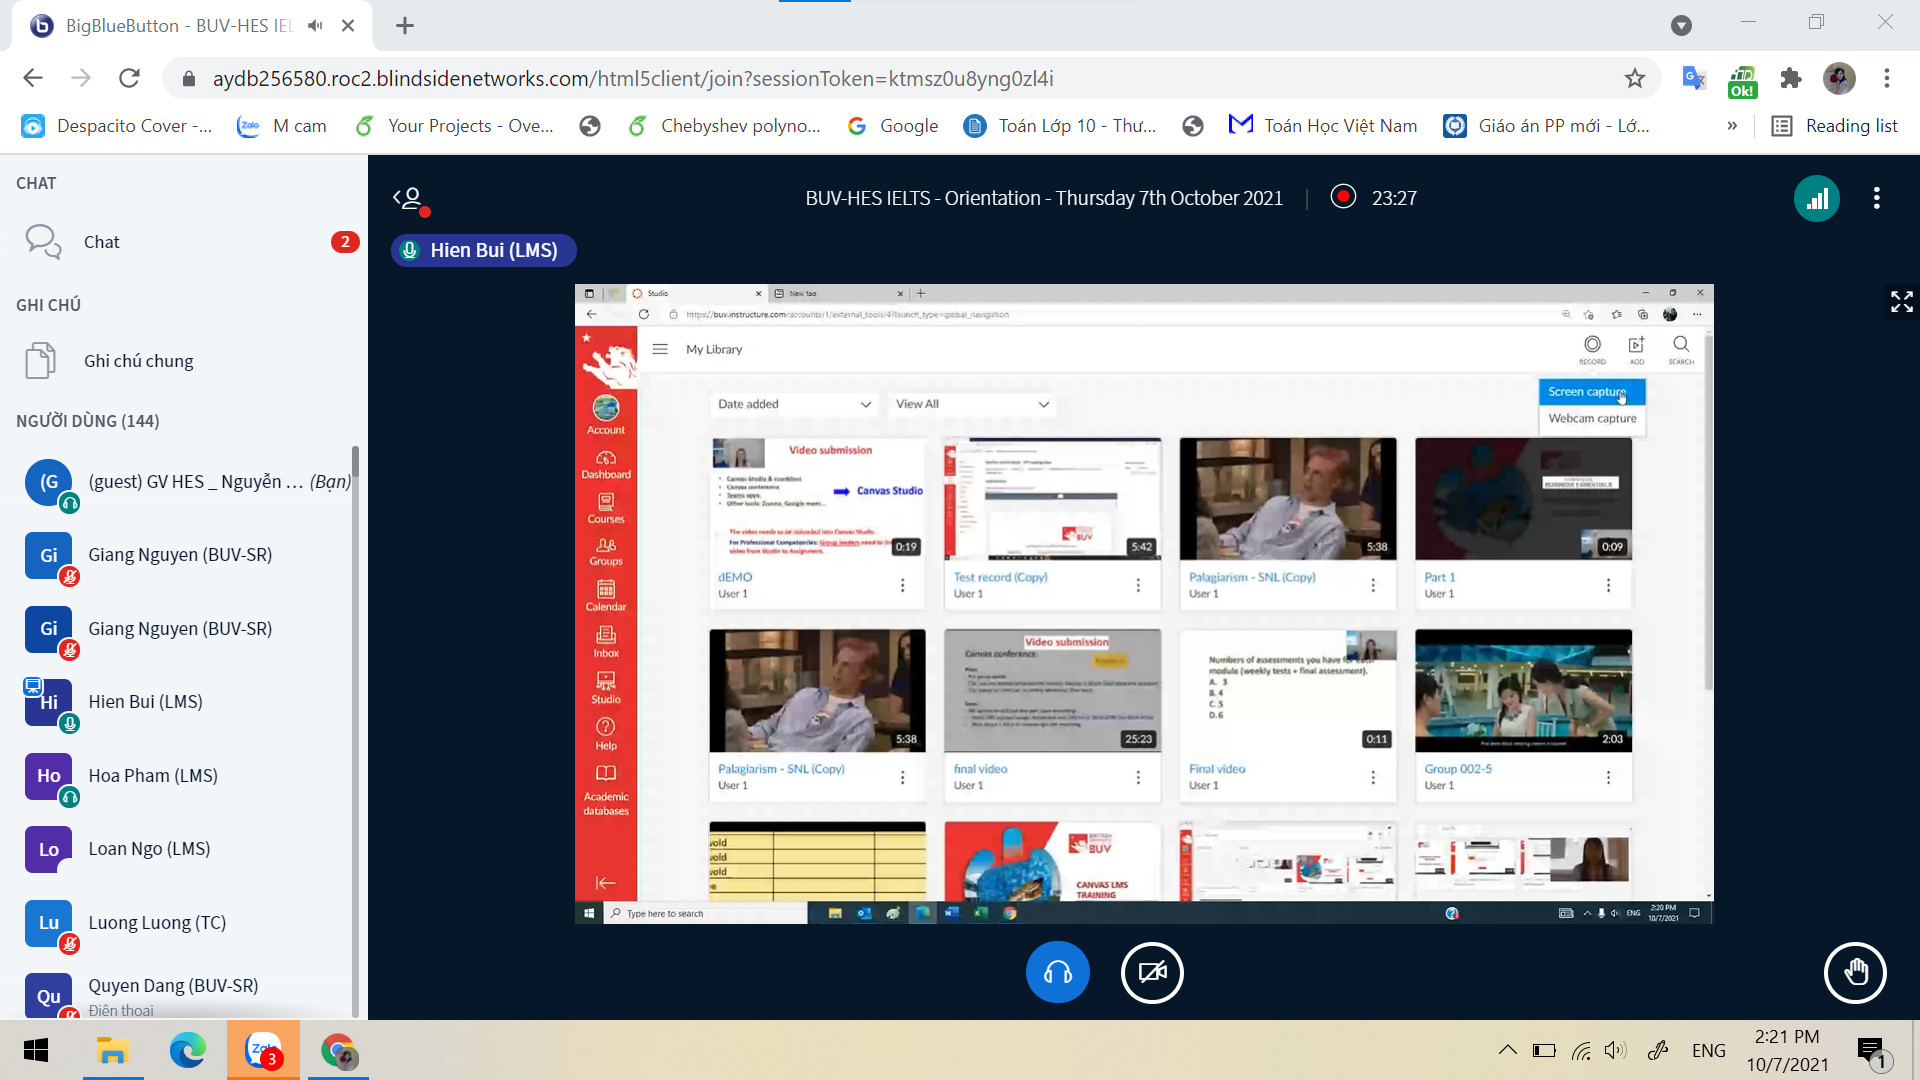
Task: Click the Inbox icon in Canvas sidebar
Action: (x=605, y=642)
